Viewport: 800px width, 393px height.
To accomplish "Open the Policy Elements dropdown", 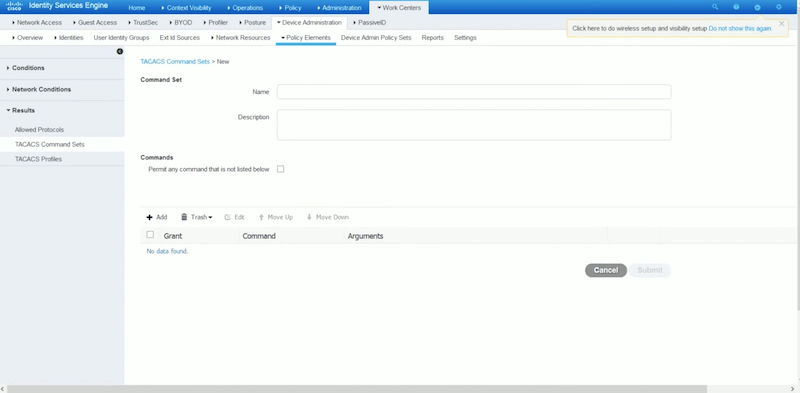I will (x=306, y=38).
